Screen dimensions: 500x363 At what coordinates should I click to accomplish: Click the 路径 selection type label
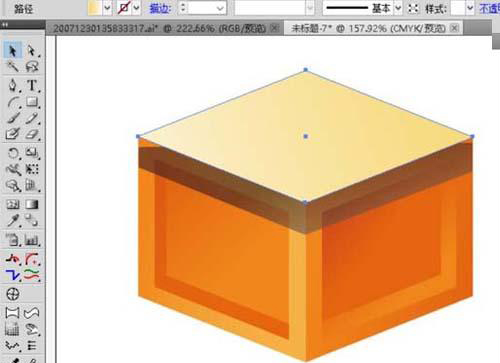point(24,9)
